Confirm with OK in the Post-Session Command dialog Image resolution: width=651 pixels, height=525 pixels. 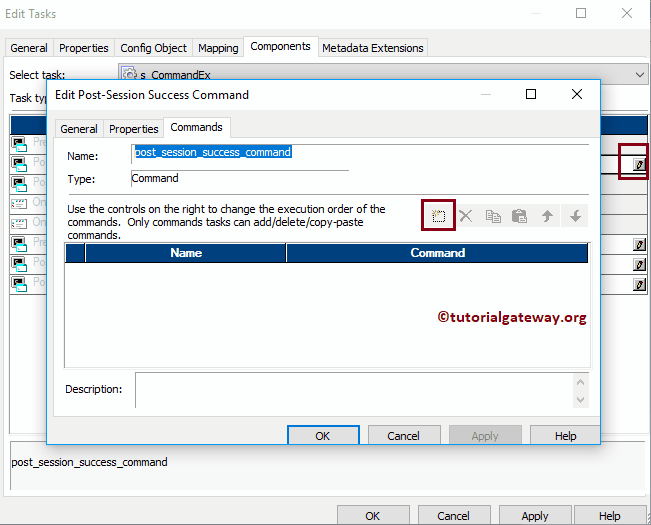[323, 435]
